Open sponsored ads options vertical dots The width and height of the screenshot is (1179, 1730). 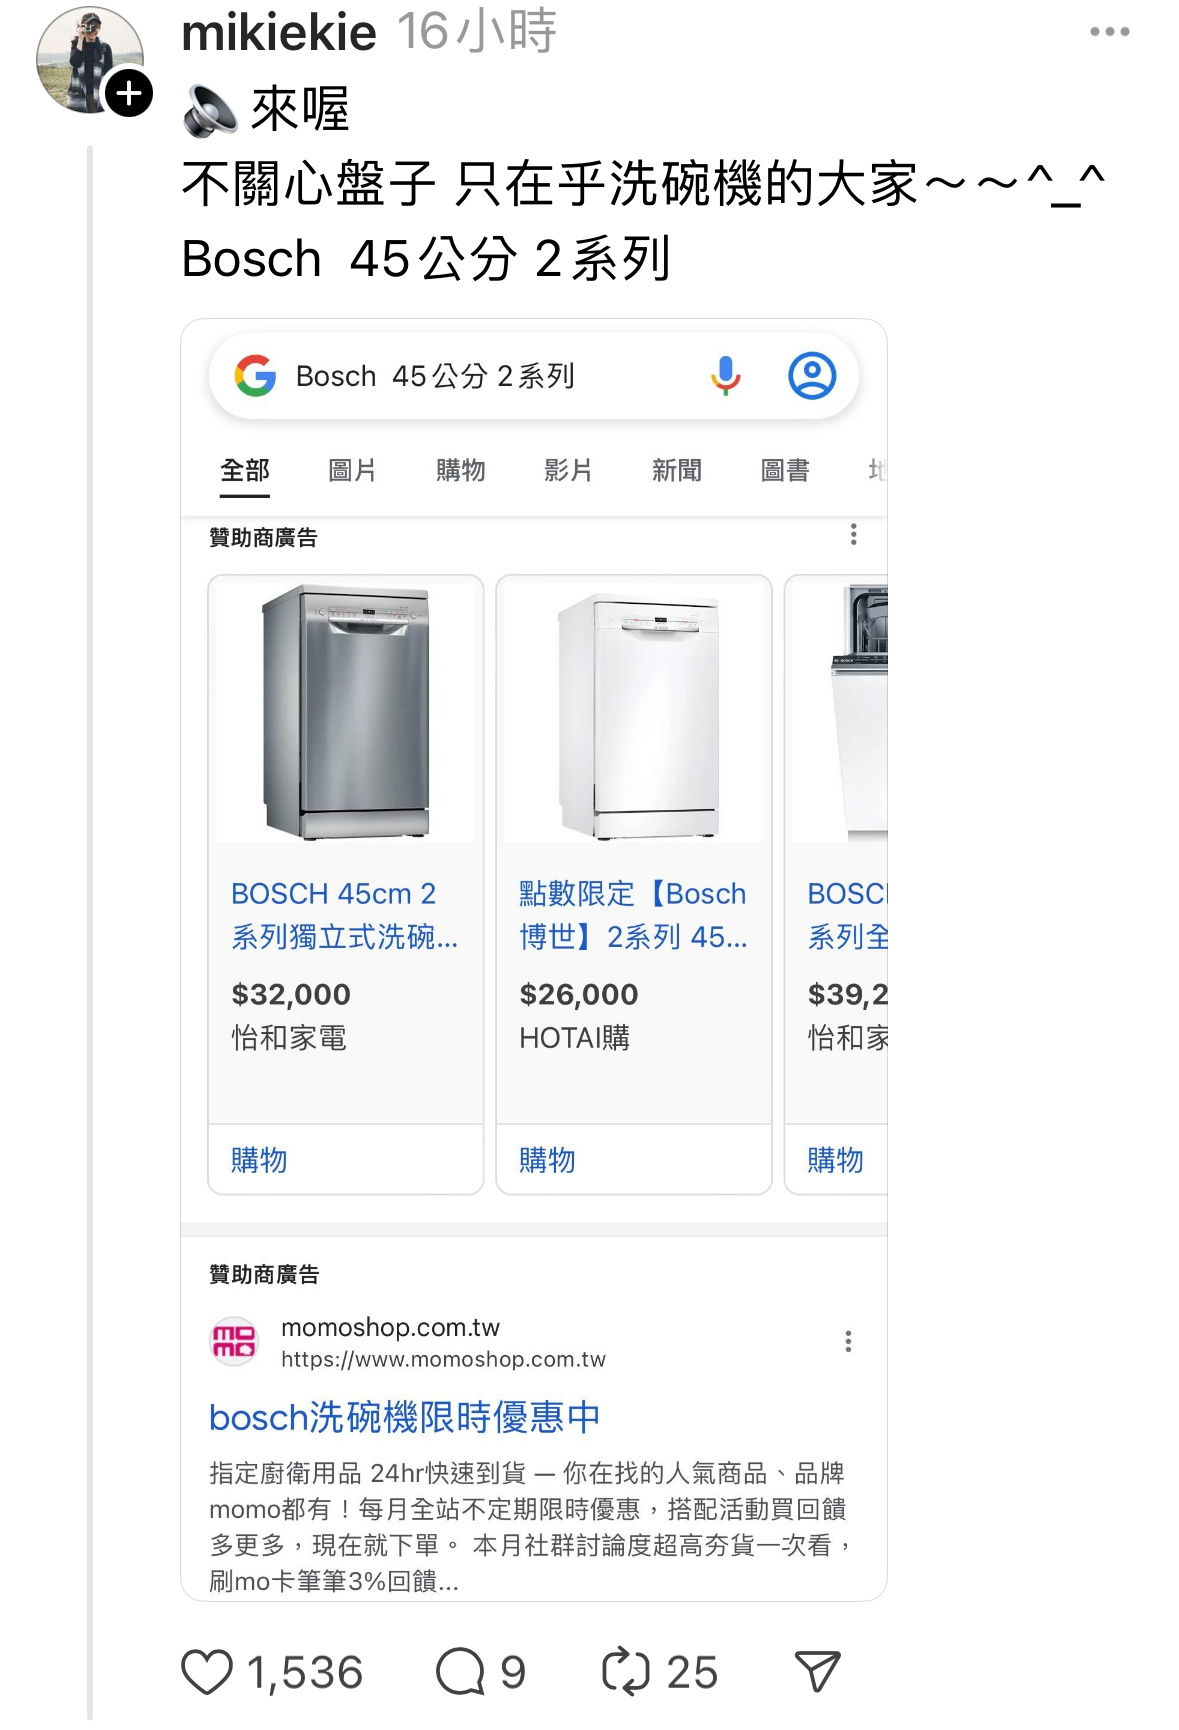click(853, 535)
